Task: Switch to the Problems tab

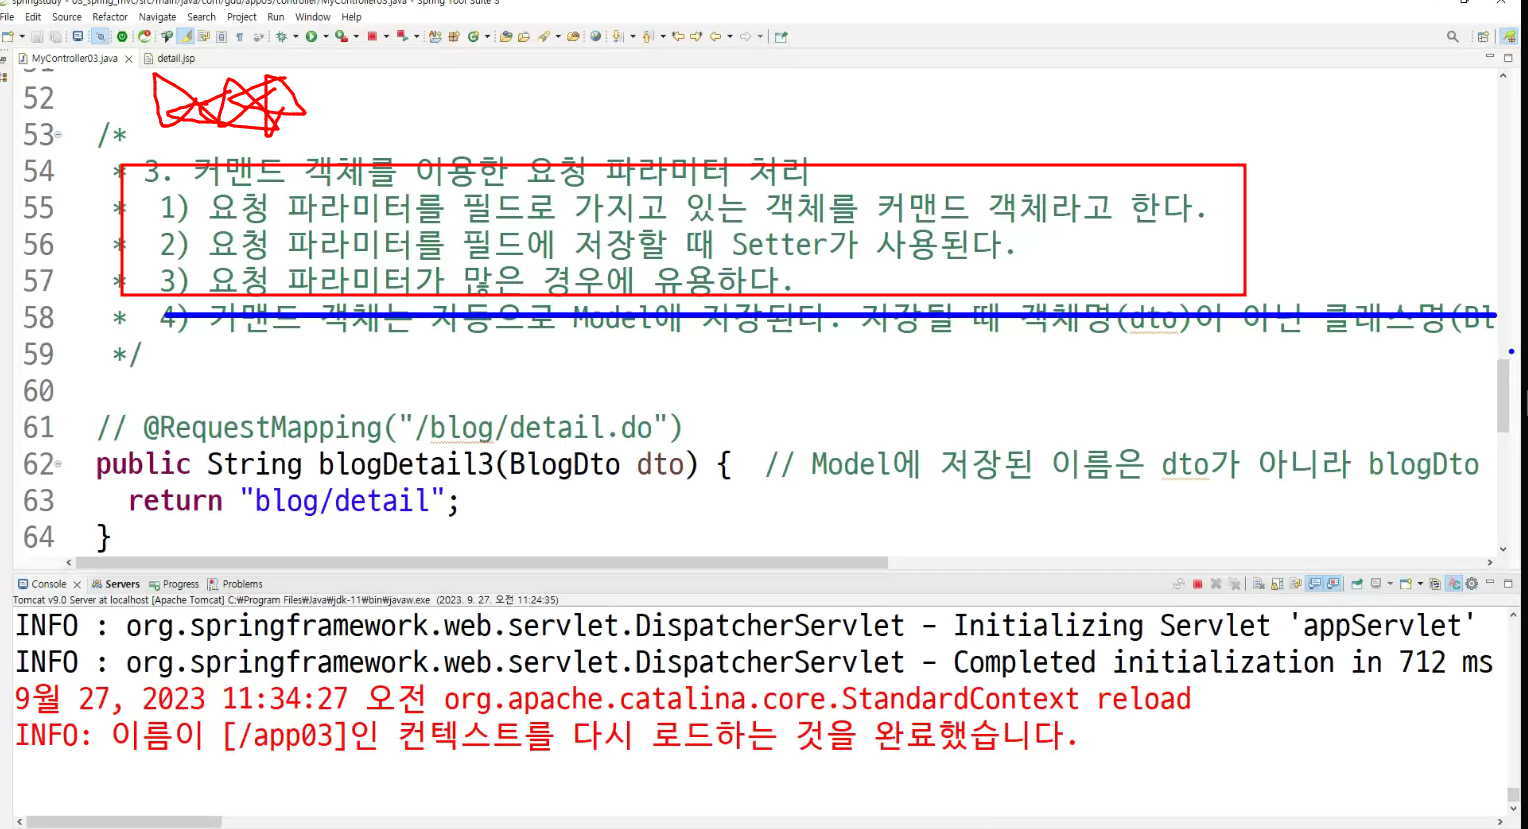Action: pos(236,584)
